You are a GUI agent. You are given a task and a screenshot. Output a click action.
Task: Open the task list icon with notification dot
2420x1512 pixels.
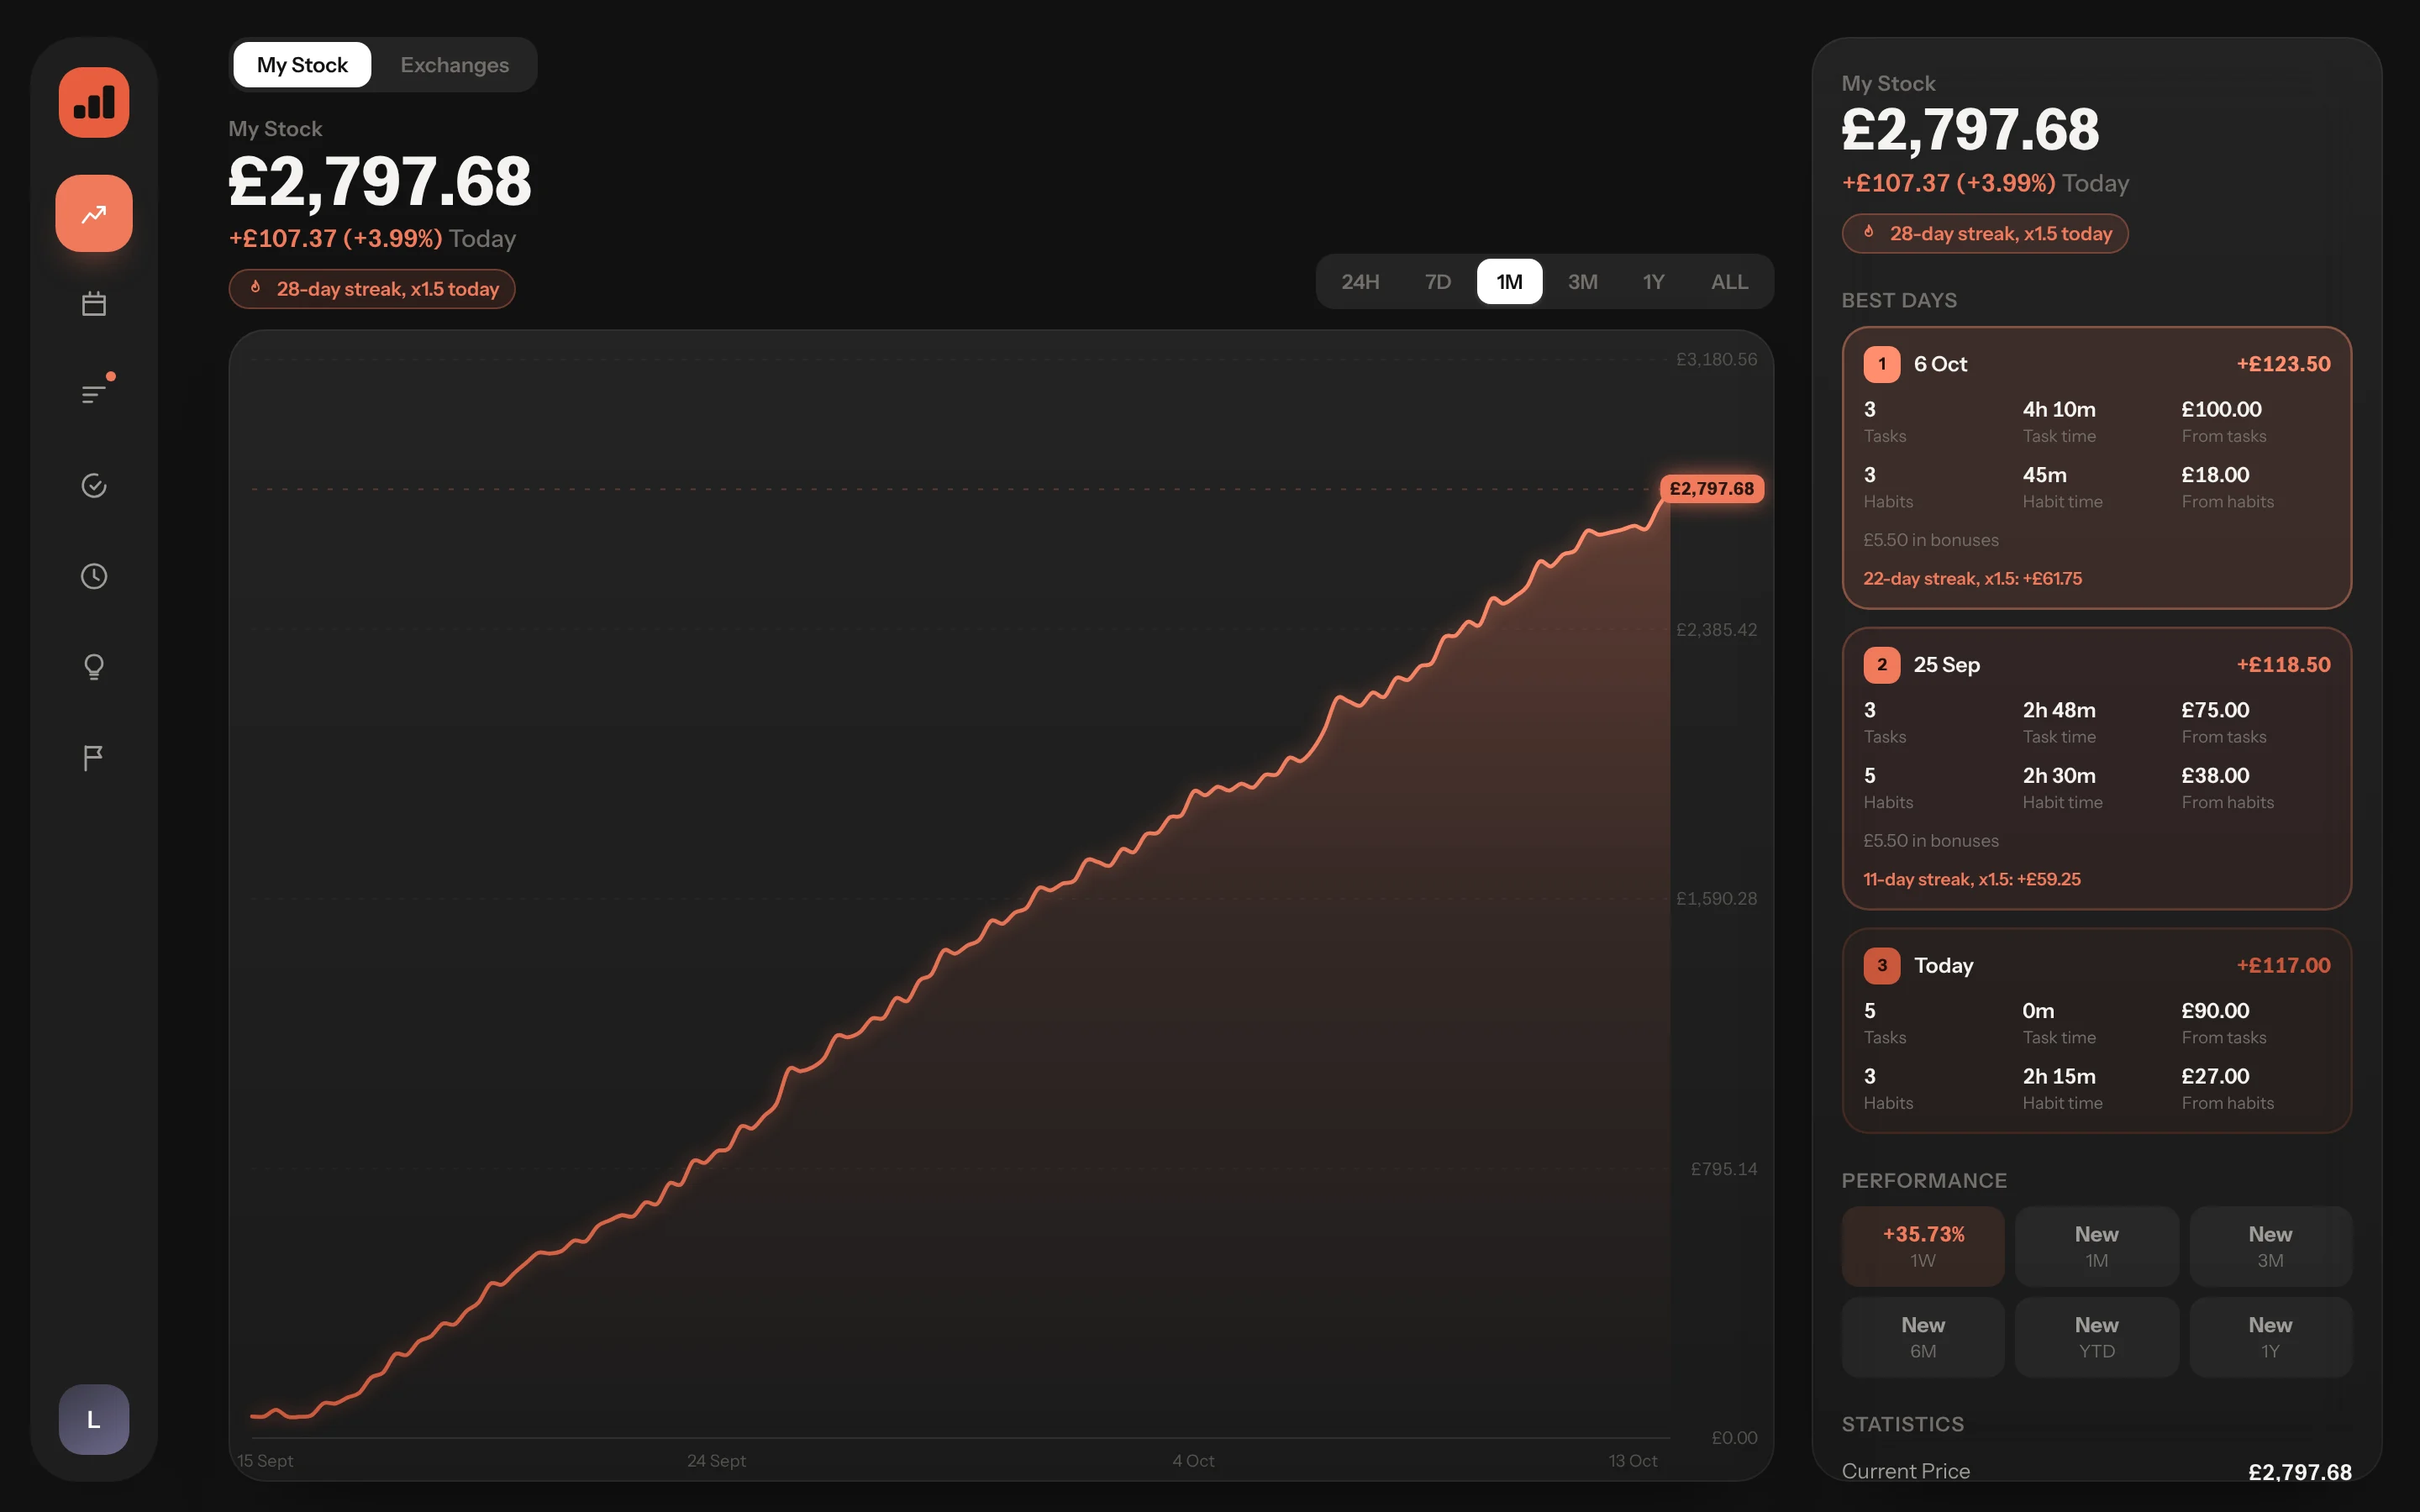point(94,393)
